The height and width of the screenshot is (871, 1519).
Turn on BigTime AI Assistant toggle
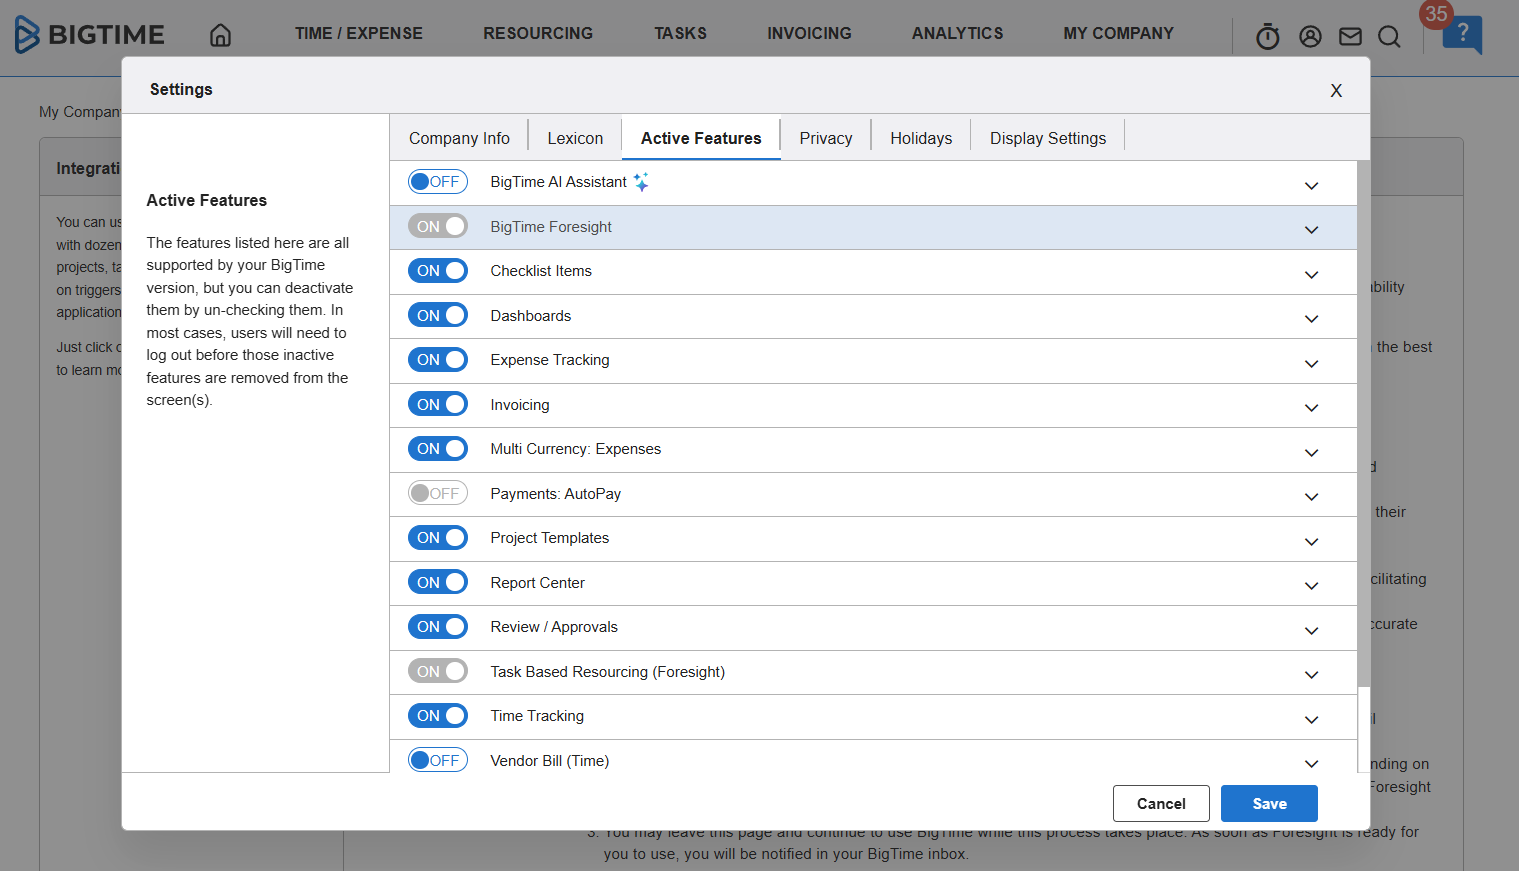tap(438, 182)
